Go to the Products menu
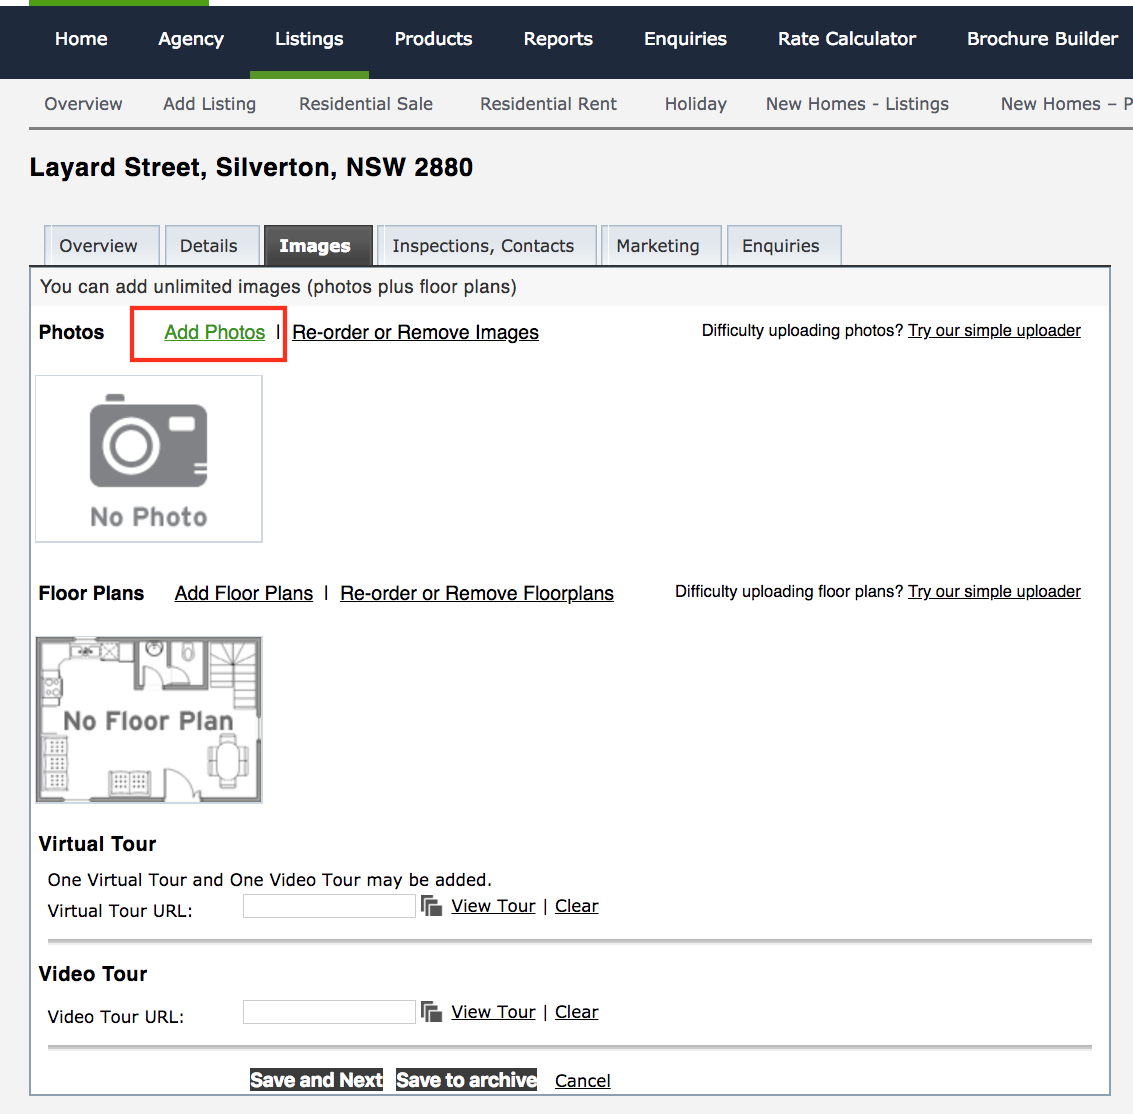 (x=434, y=39)
